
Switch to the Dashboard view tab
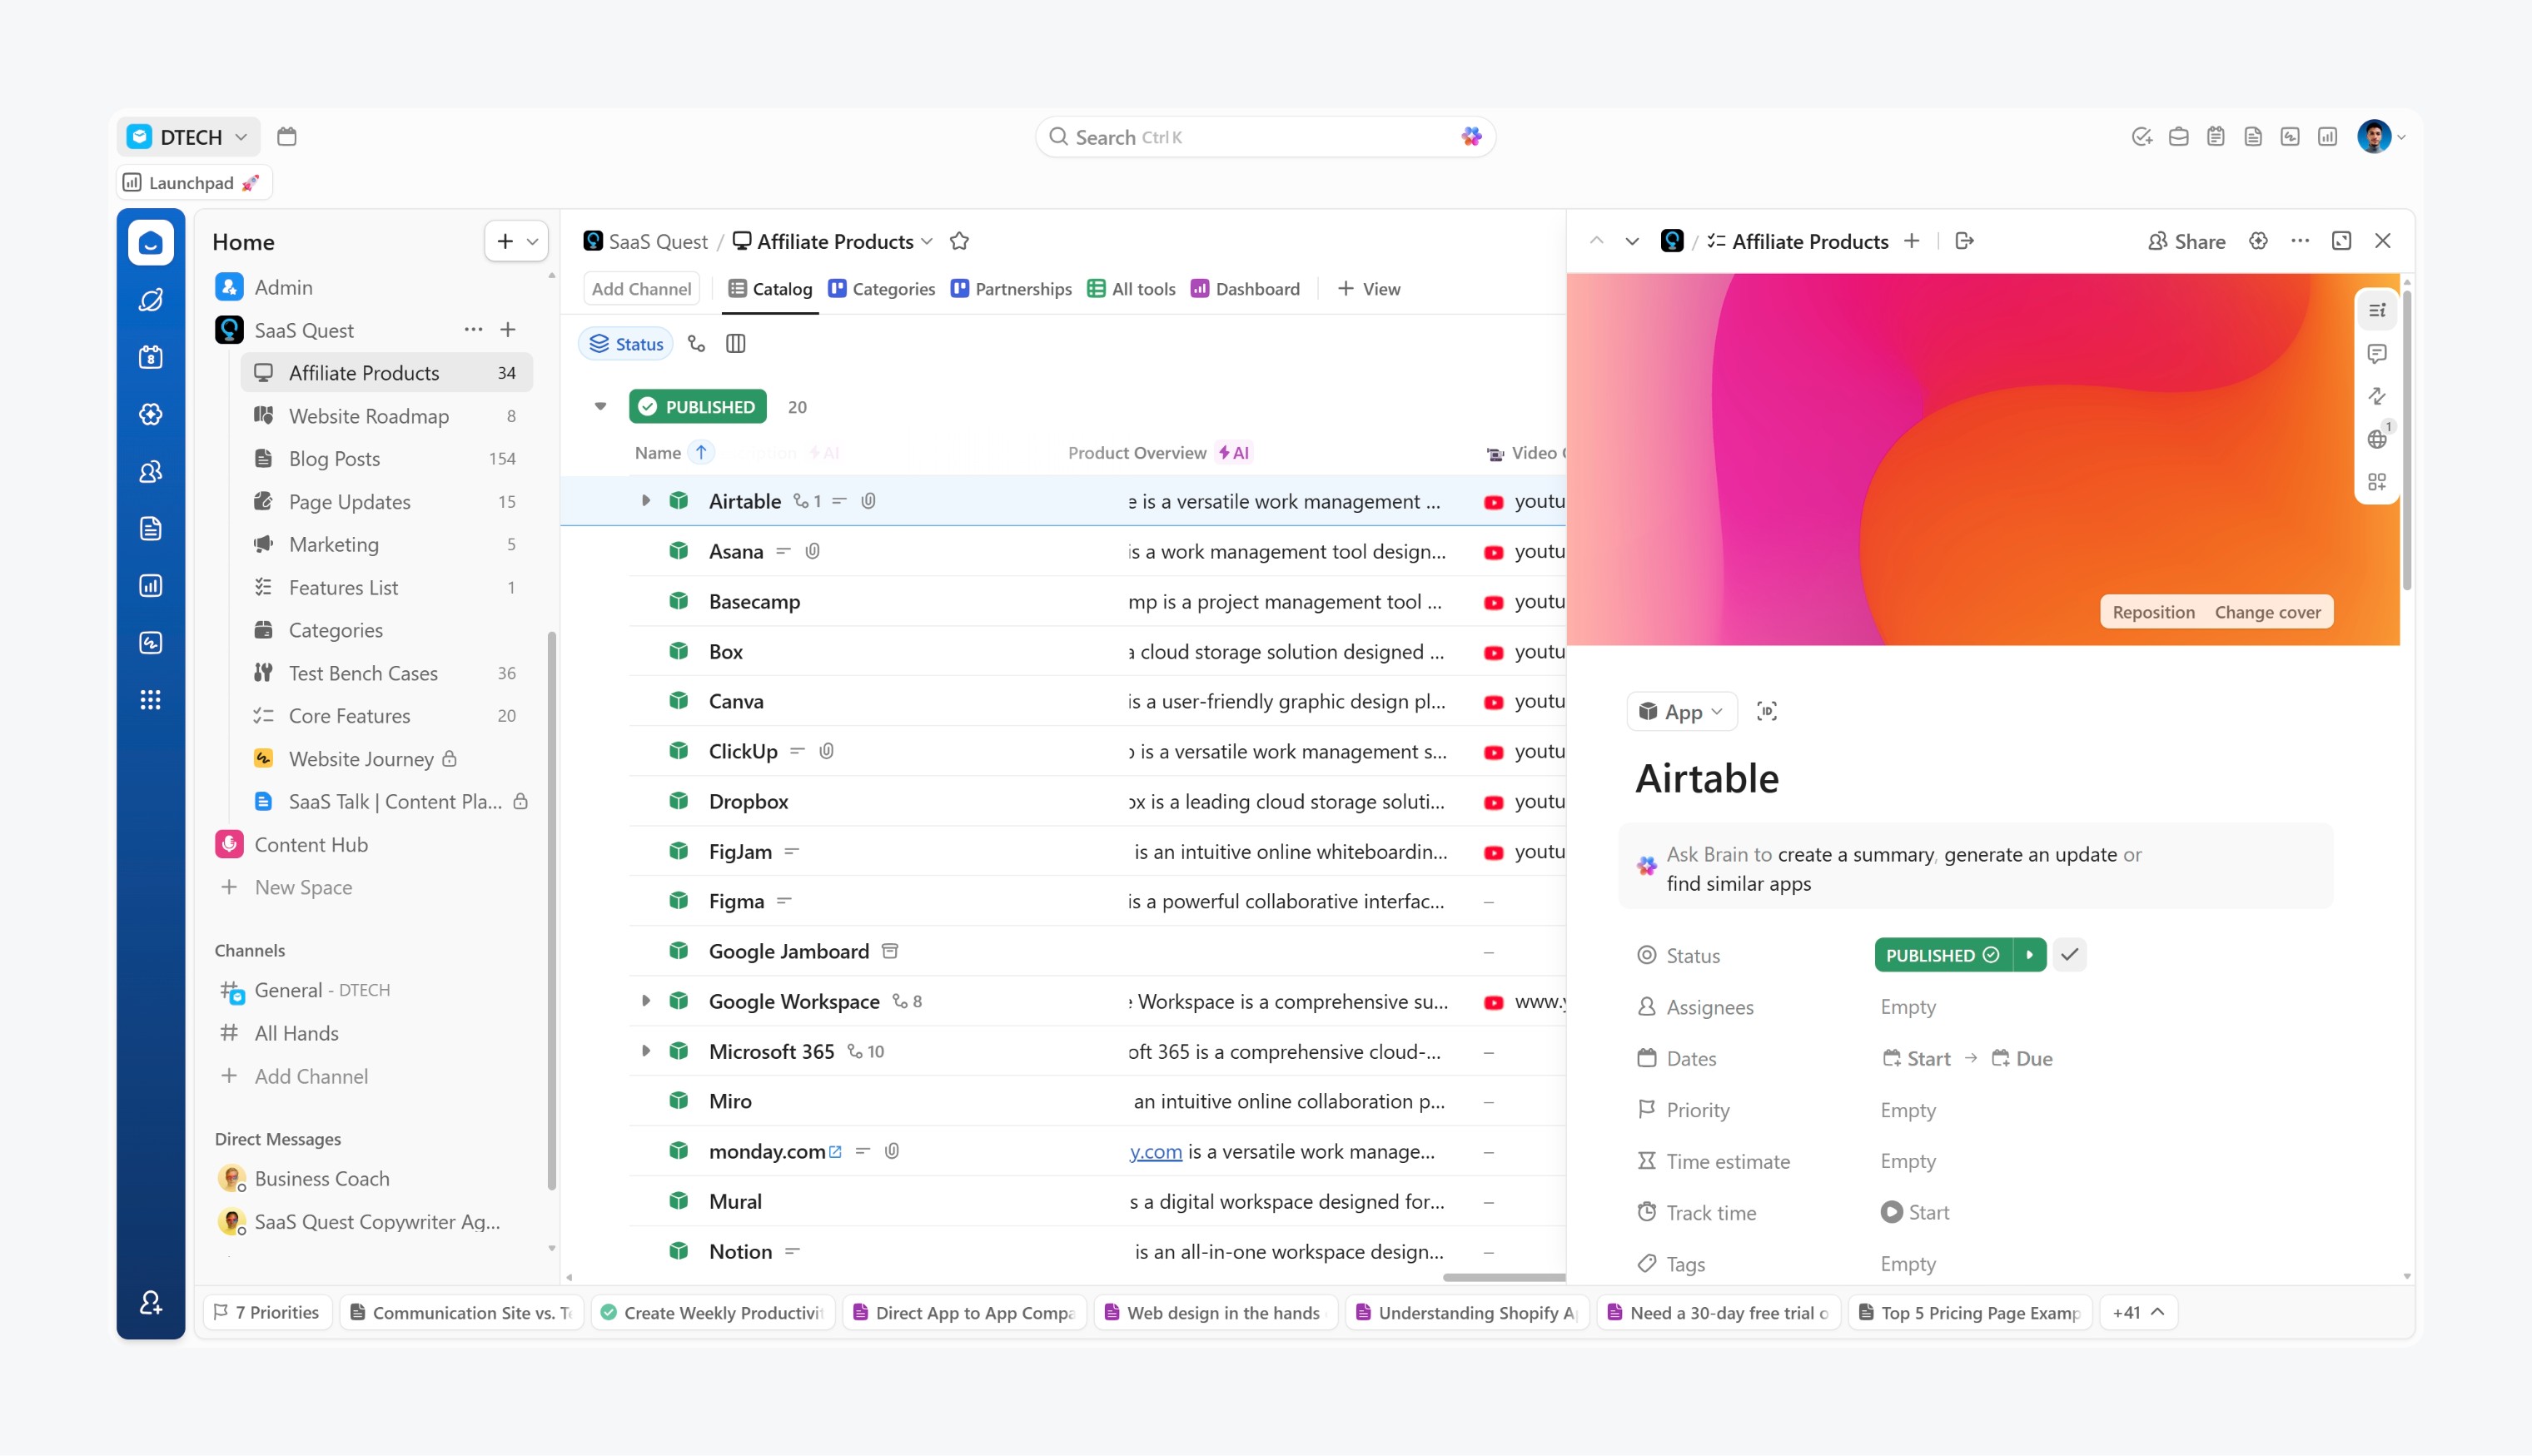(x=1245, y=289)
